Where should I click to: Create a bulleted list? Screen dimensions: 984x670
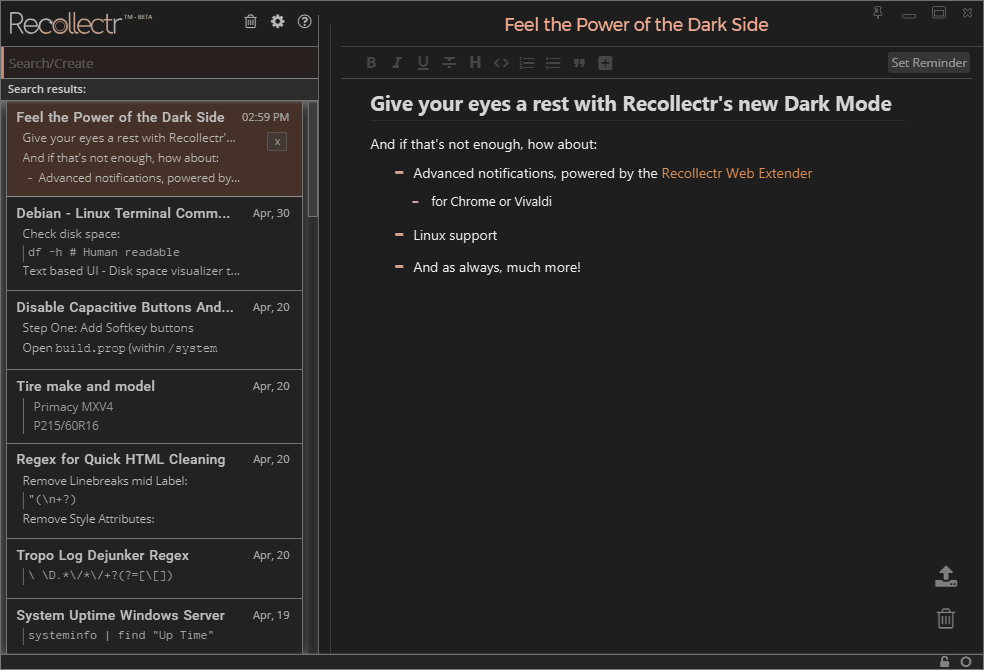click(x=553, y=63)
